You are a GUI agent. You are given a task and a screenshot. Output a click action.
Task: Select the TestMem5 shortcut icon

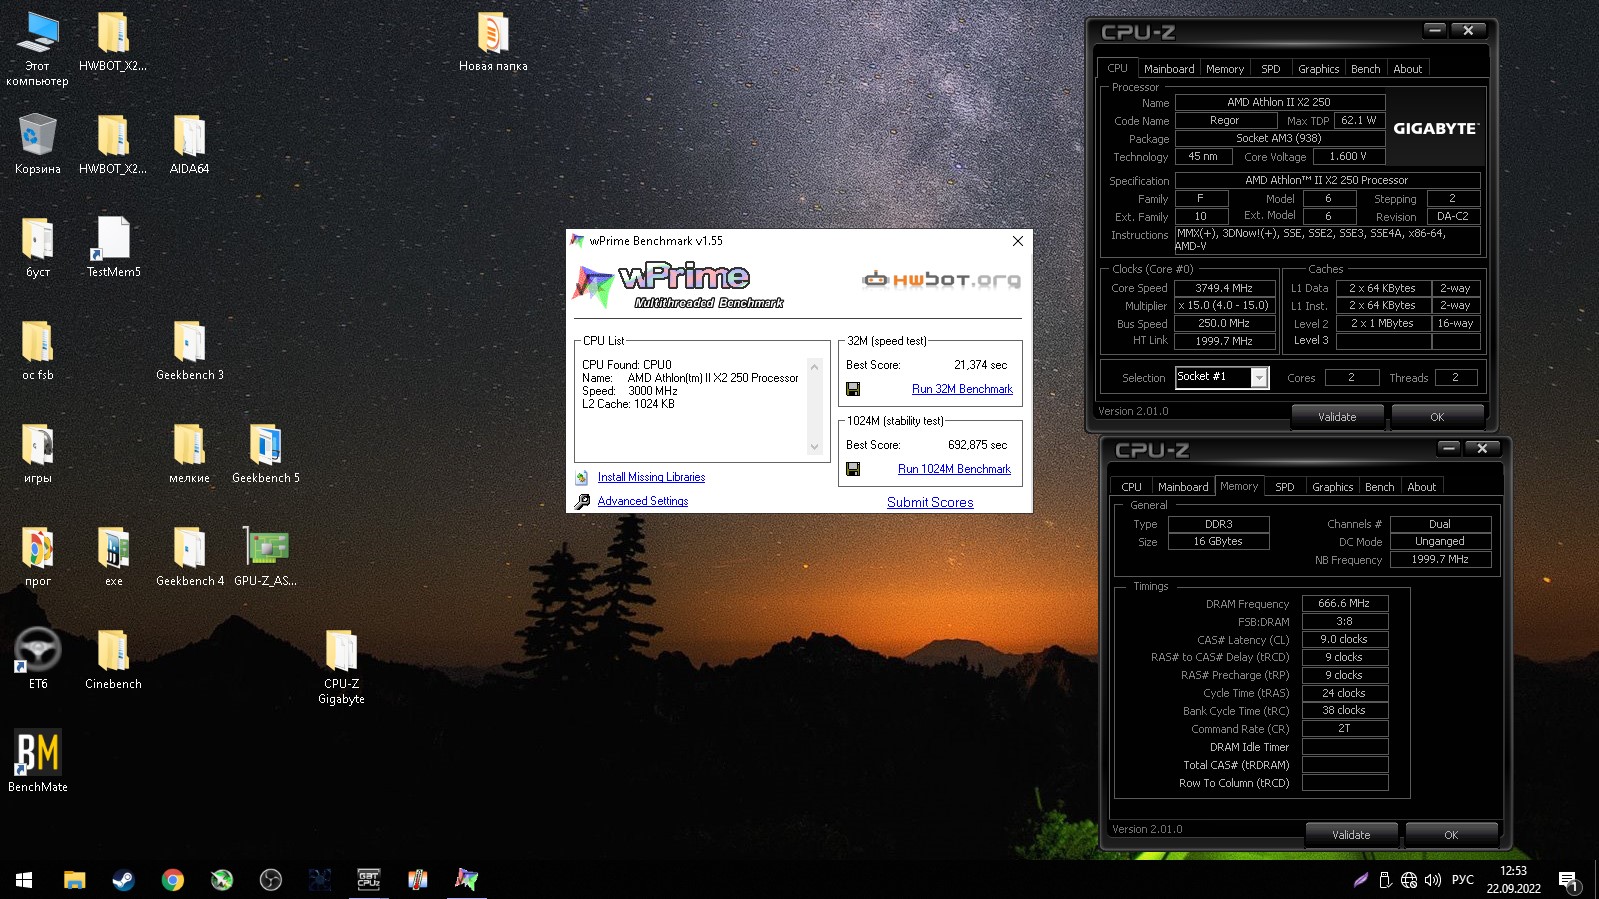113,247
